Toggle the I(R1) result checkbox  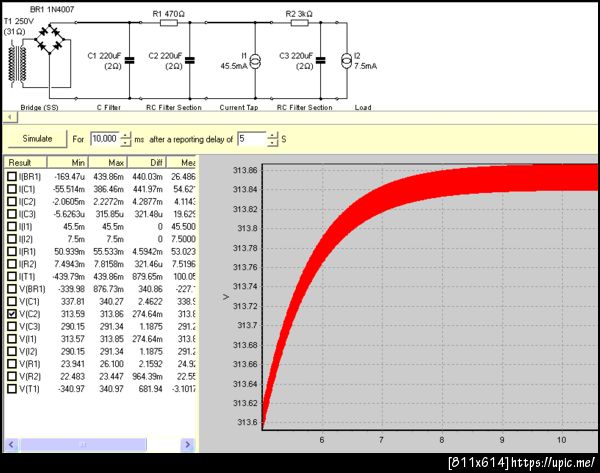(x=12, y=251)
